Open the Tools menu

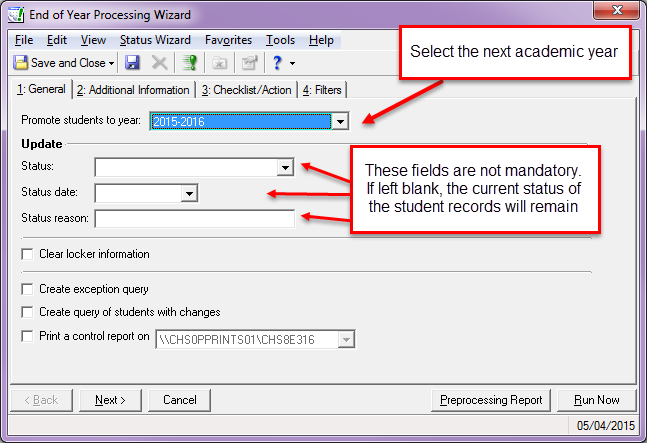(x=280, y=40)
